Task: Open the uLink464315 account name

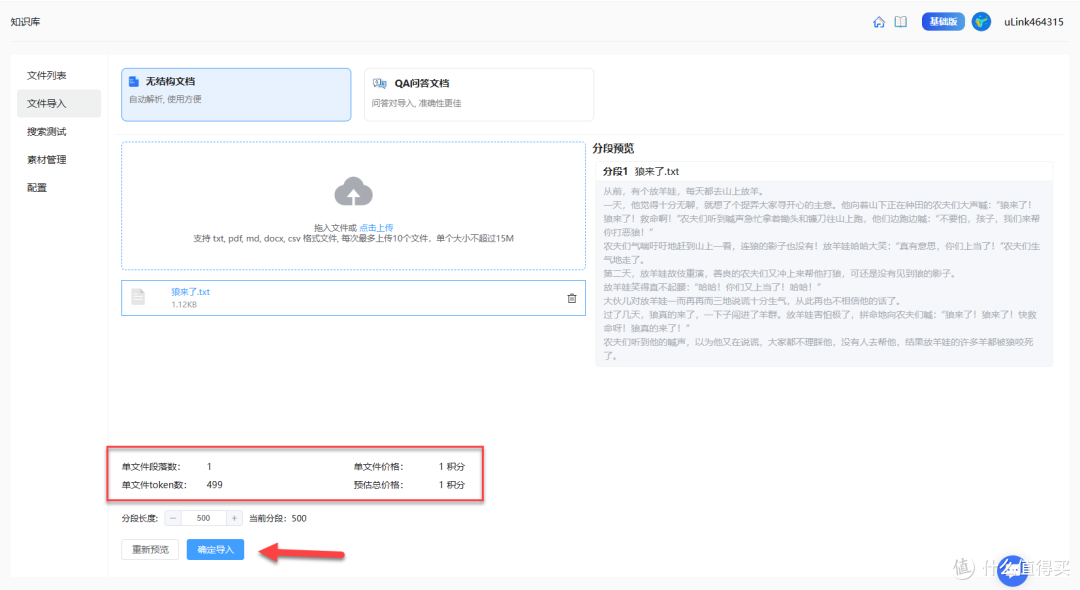Action: [1033, 22]
